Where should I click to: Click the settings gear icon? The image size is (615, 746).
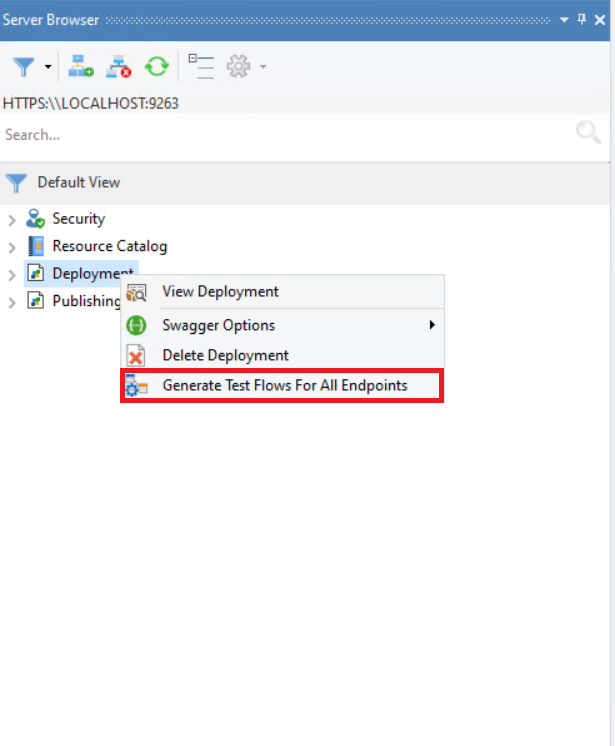238,67
